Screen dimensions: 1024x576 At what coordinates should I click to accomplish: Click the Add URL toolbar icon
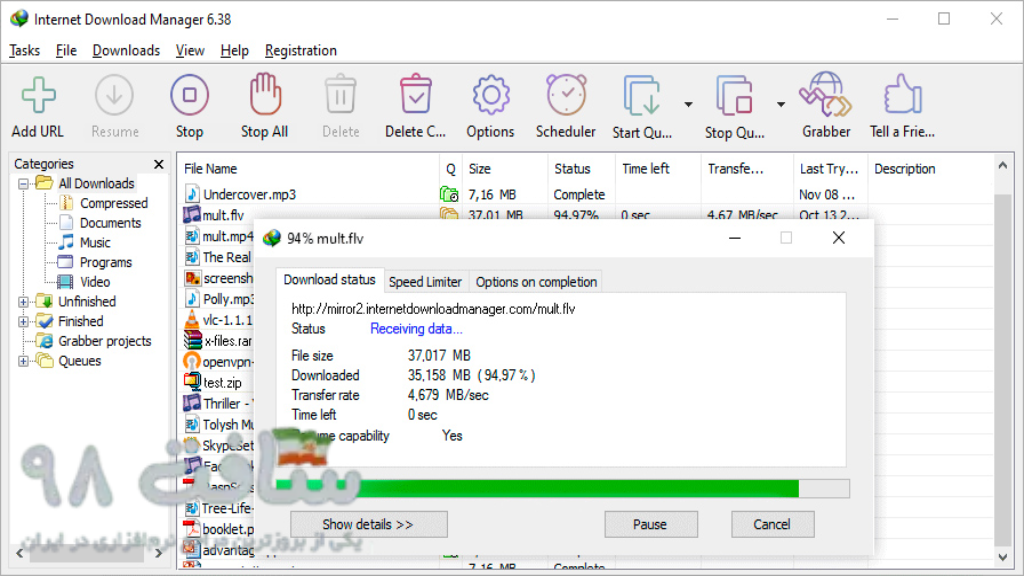click(x=39, y=95)
